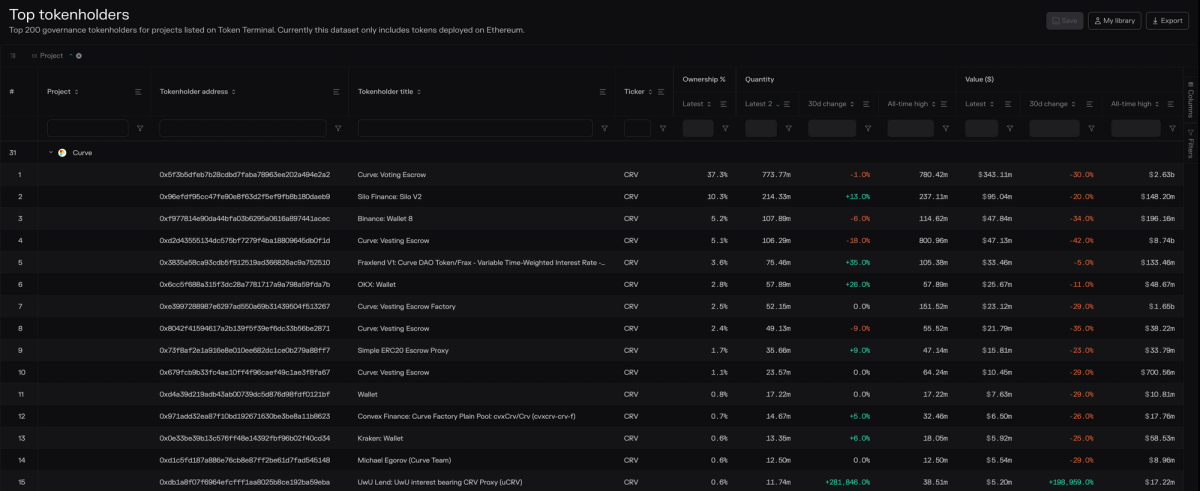Image resolution: width=1200 pixels, height=491 pixels.
Task: Open the Tokenholder title column menu icon
Action: [x=603, y=91]
